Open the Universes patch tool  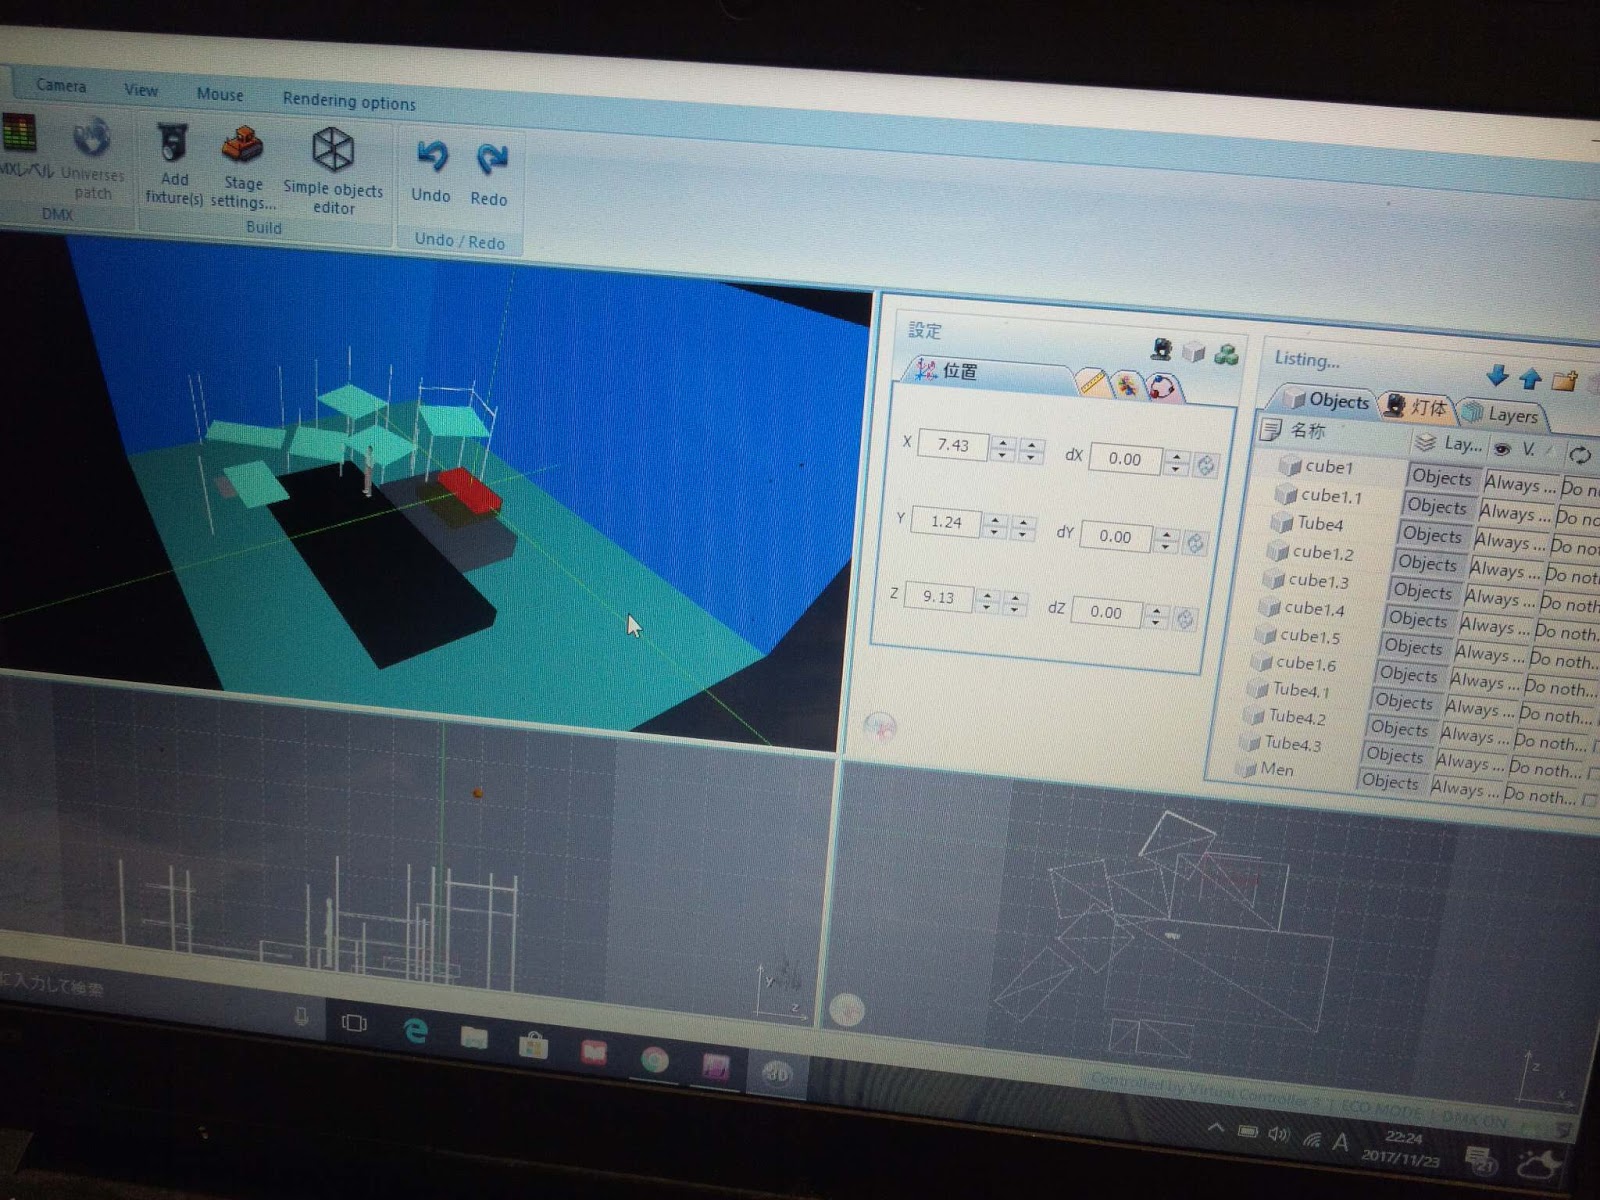92,156
